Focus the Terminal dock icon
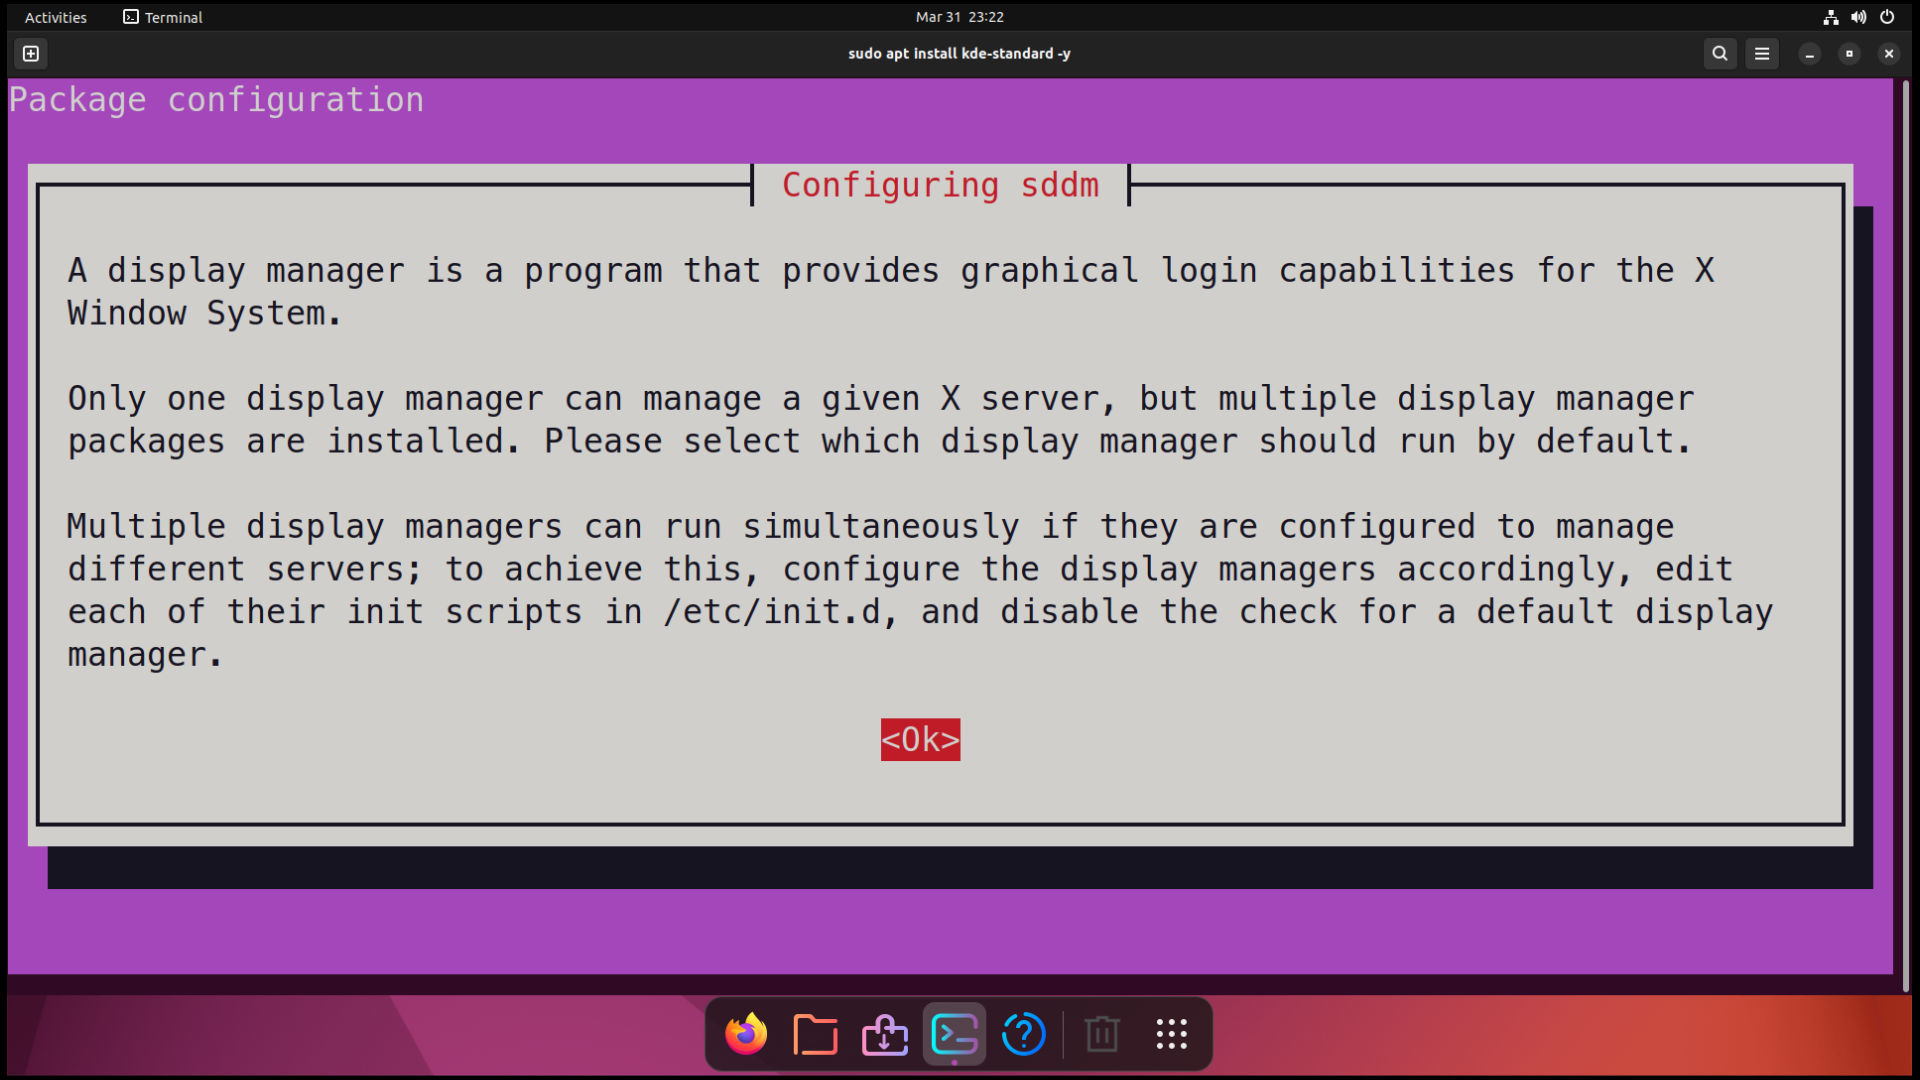Image resolution: width=1920 pixels, height=1080 pixels. (954, 1034)
